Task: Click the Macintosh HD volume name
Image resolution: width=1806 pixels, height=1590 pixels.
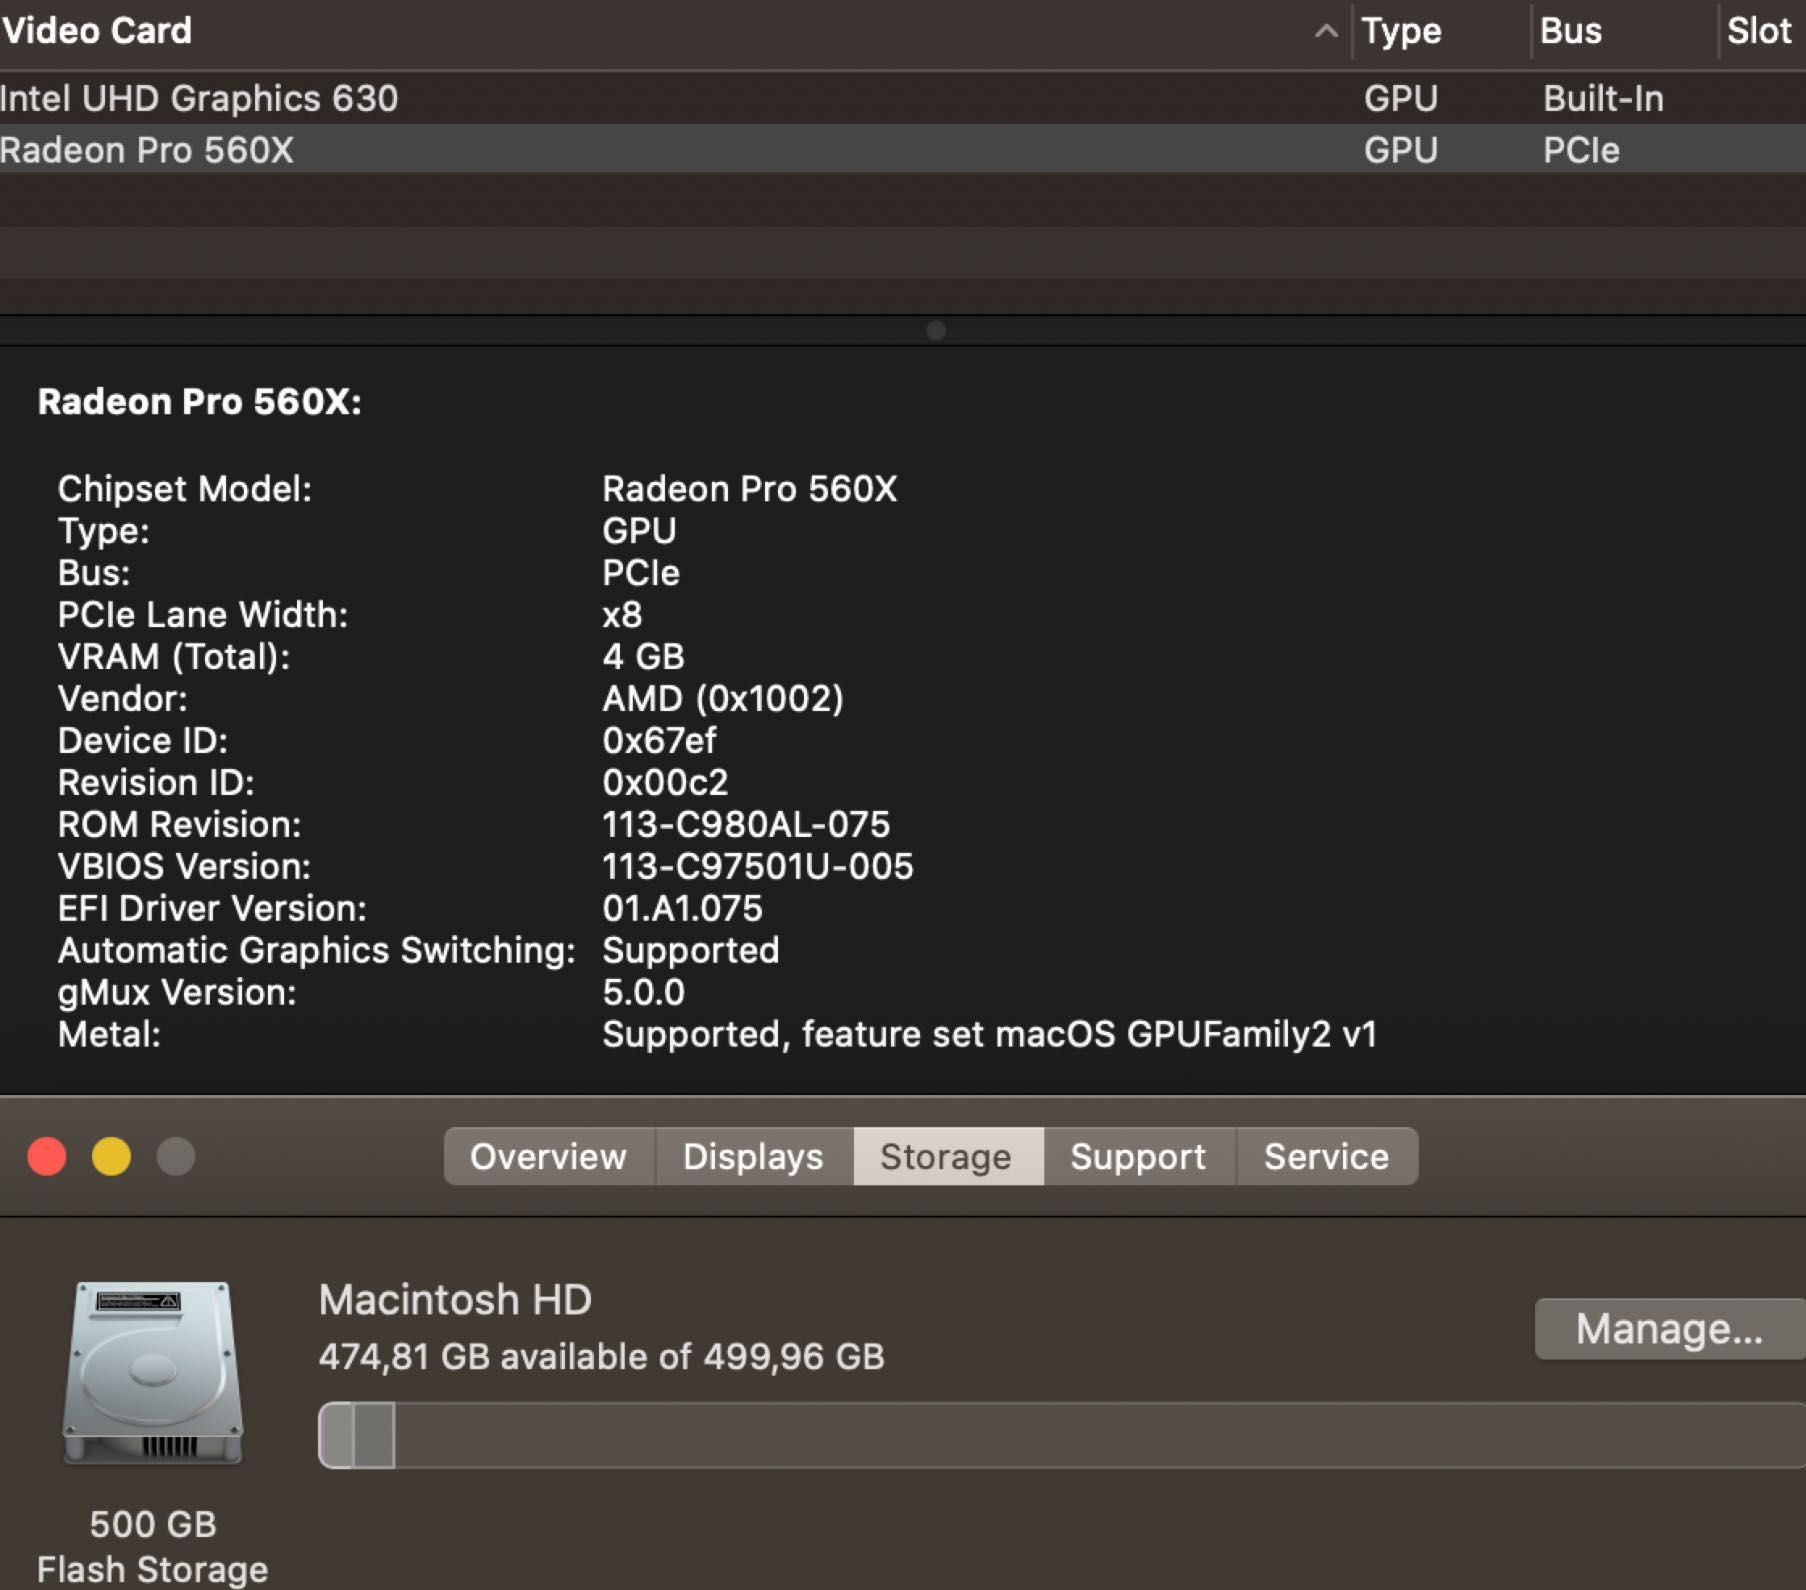Action: pyautogui.click(x=455, y=1300)
